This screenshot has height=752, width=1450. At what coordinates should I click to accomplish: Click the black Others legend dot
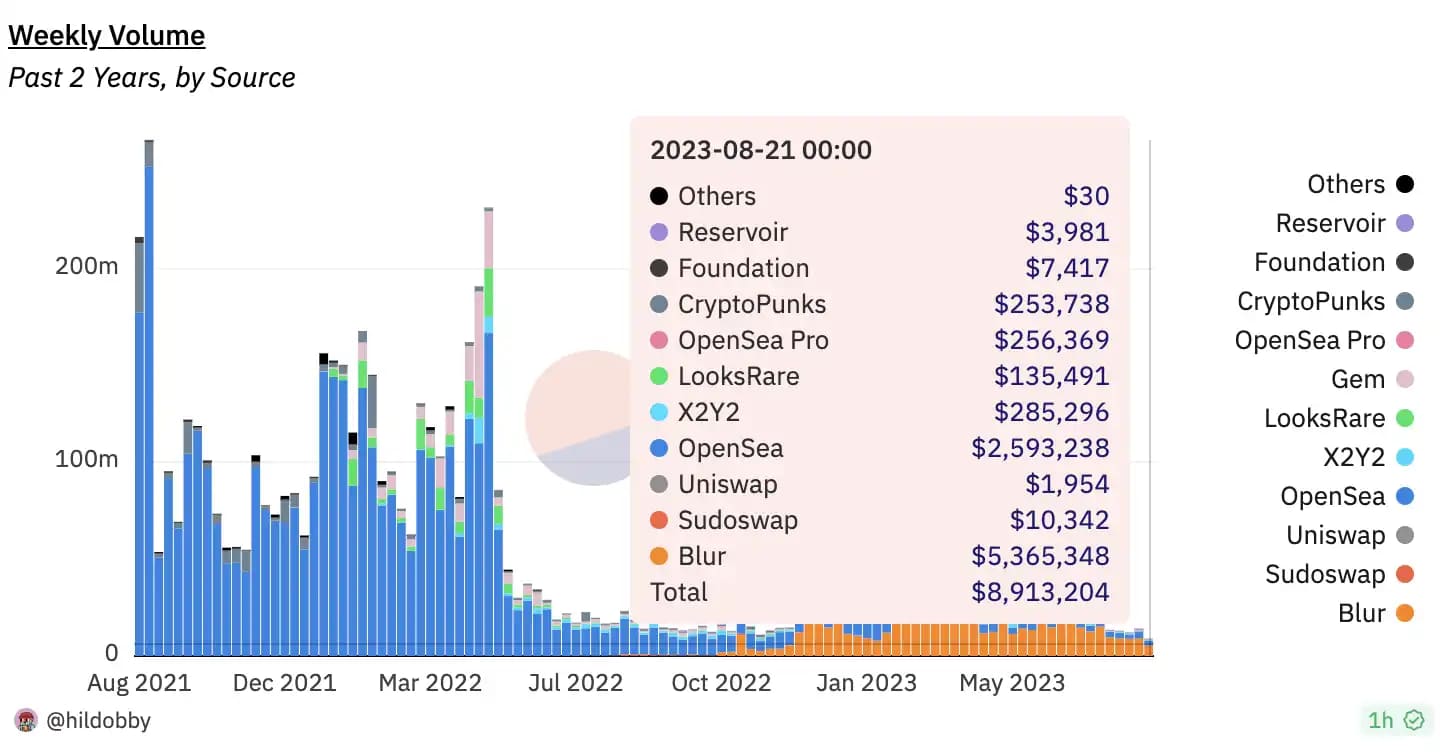point(1405,184)
